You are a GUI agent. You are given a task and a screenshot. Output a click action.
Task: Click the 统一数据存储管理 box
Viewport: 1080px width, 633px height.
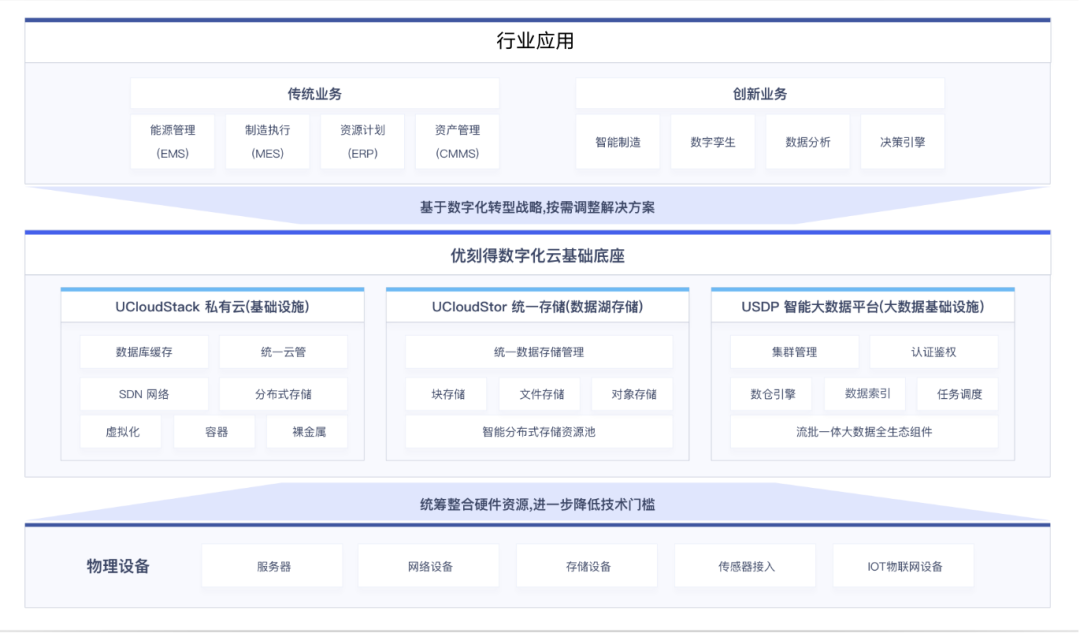pos(539,352)
